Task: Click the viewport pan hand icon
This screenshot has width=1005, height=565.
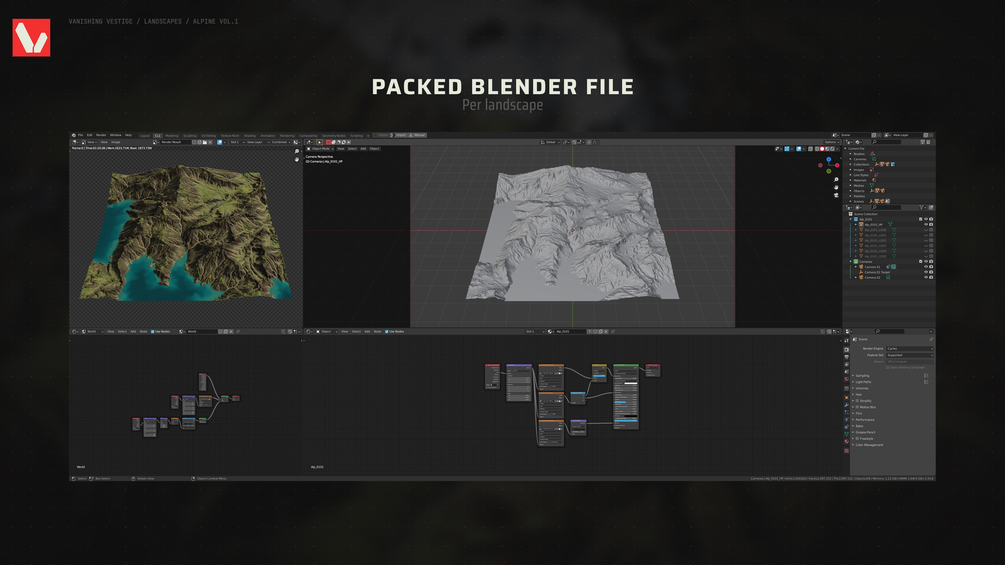Action: point(836,188)
